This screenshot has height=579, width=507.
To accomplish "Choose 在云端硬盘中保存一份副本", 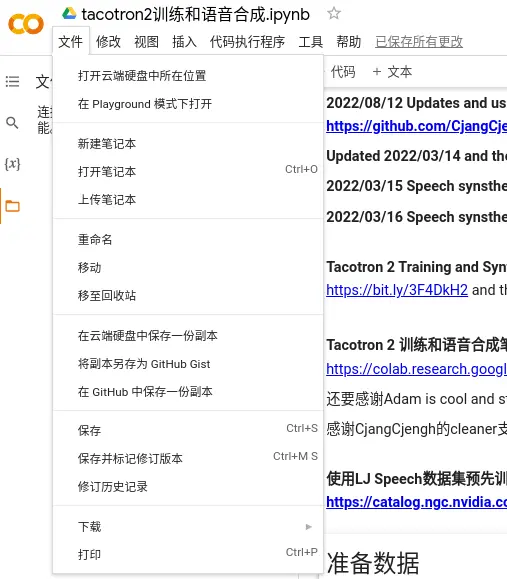I will point(188,336).
